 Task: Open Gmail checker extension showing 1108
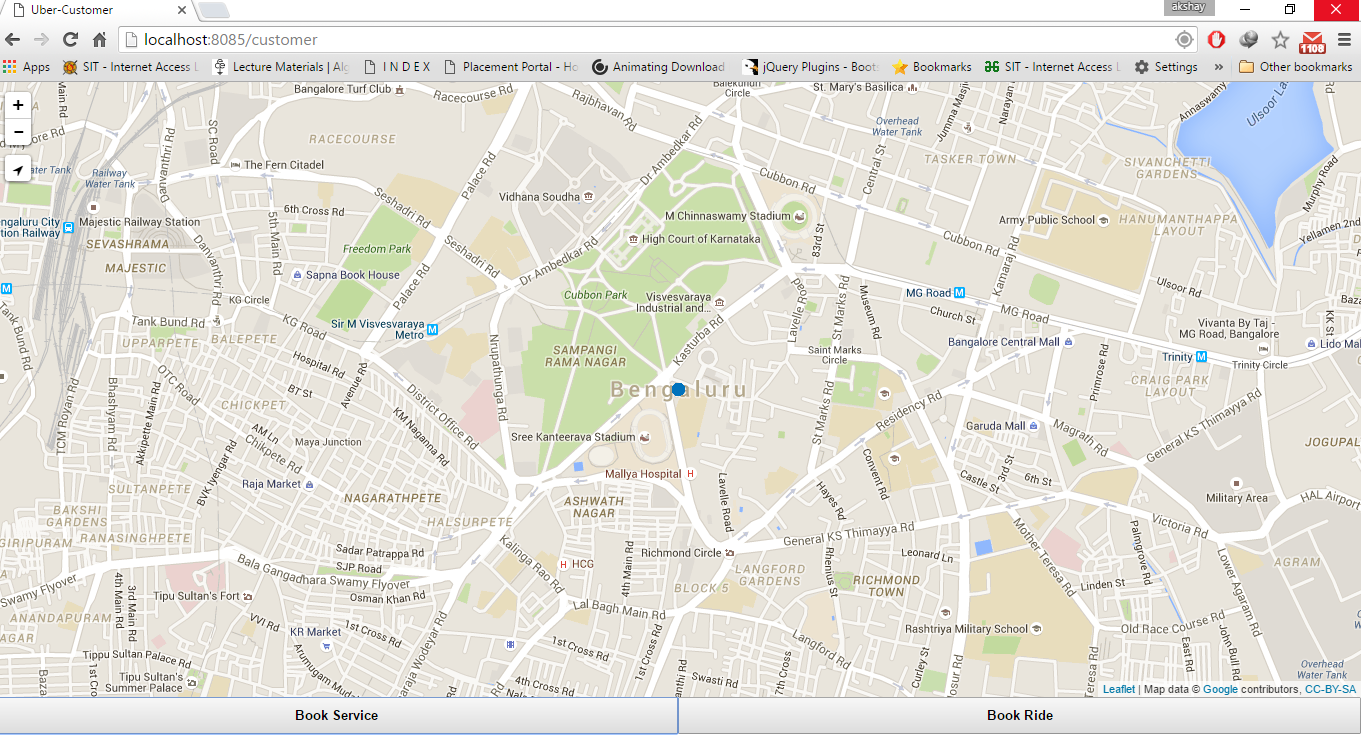pyautogui.click(x=1312, y=42)
